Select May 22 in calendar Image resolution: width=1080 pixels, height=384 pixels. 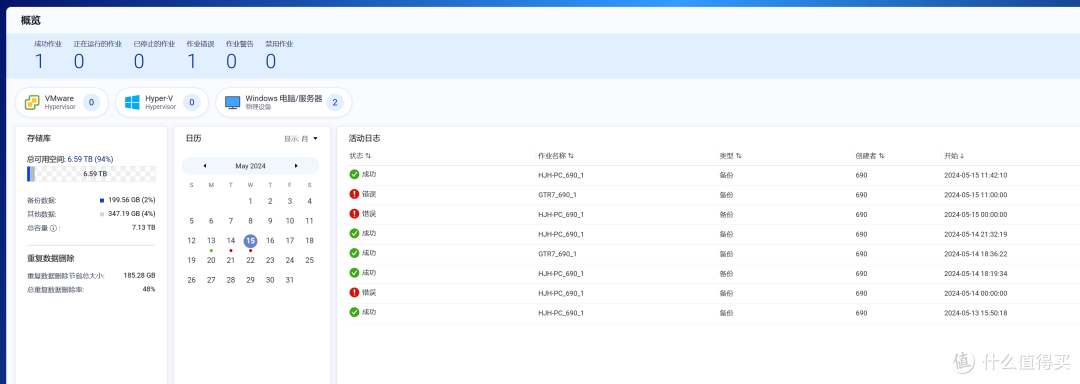251,260
